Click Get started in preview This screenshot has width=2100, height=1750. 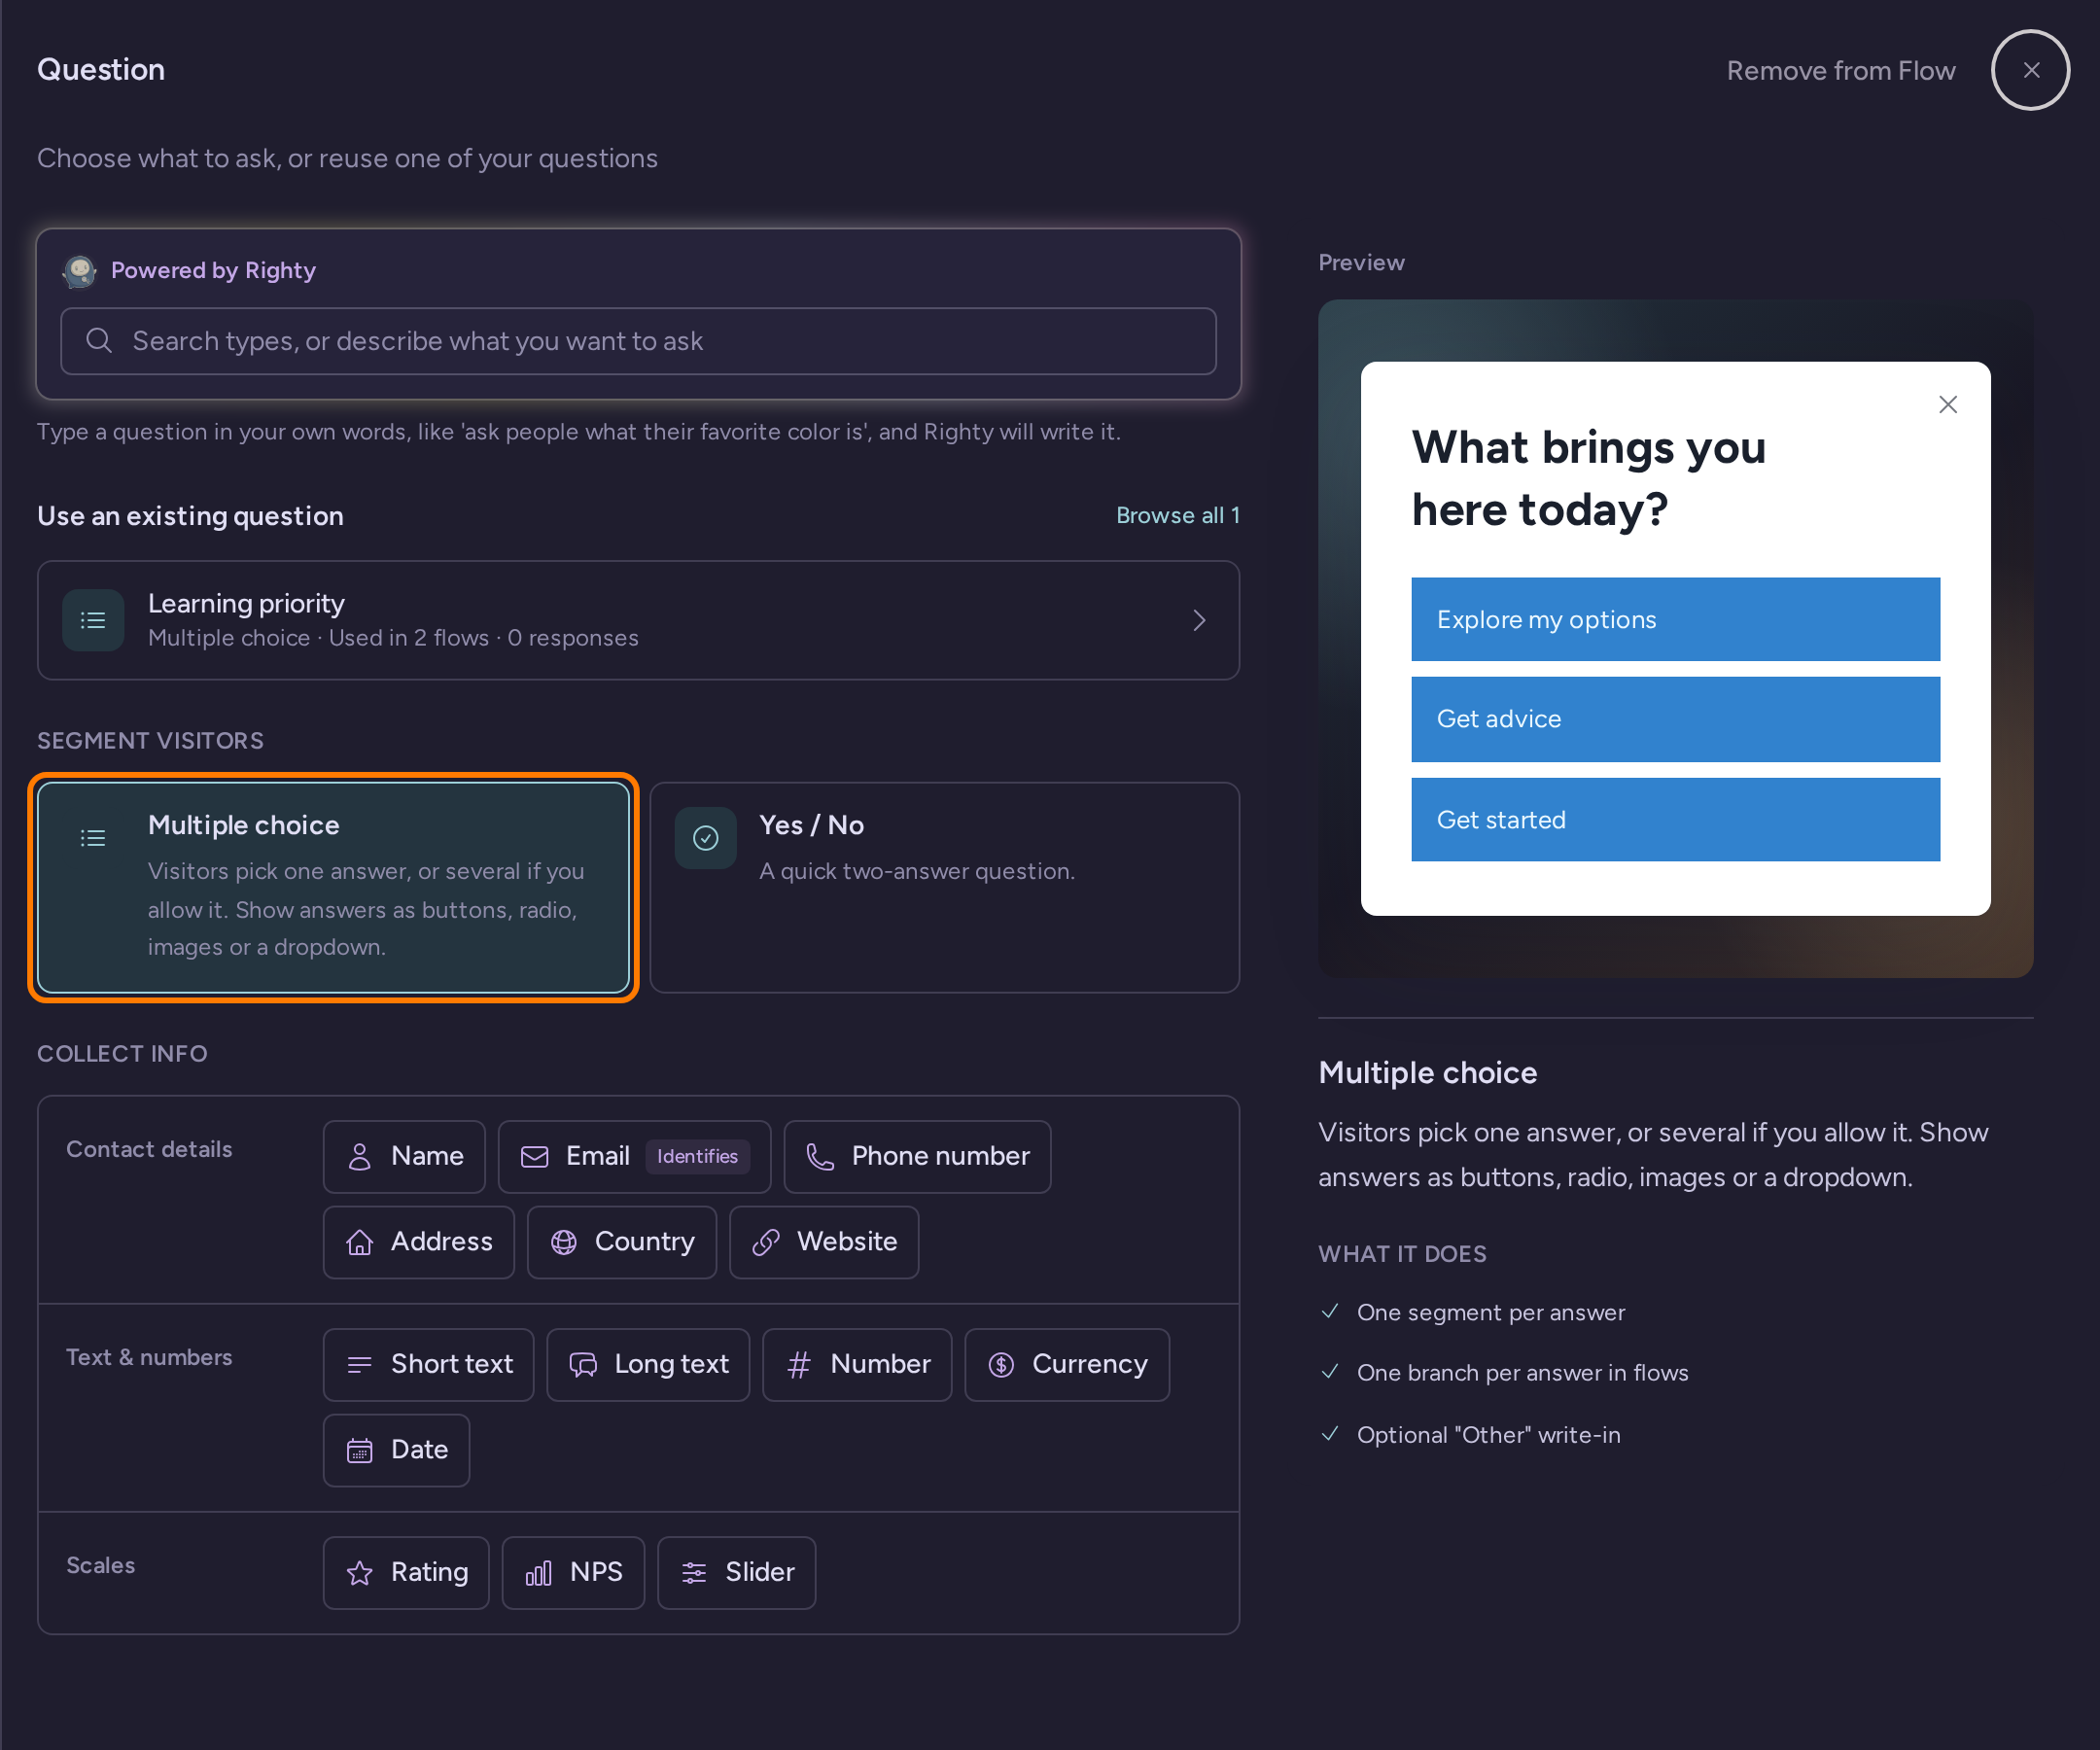1676,820
